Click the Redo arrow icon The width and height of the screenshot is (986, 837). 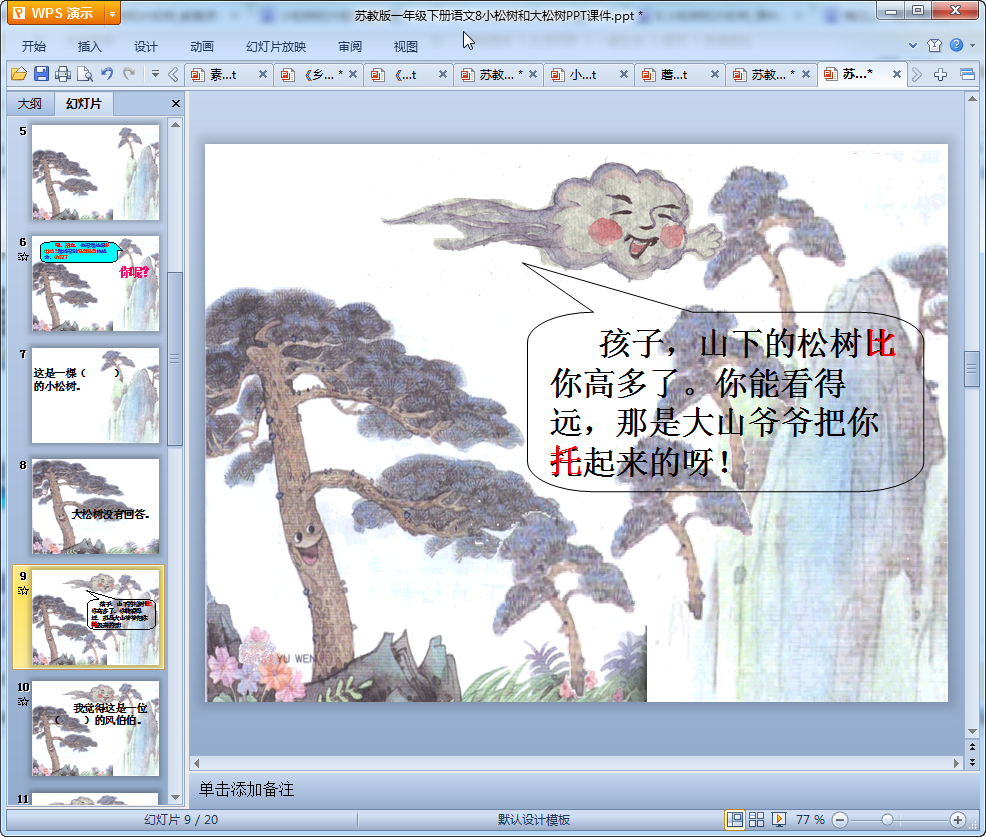click(129, 74)
